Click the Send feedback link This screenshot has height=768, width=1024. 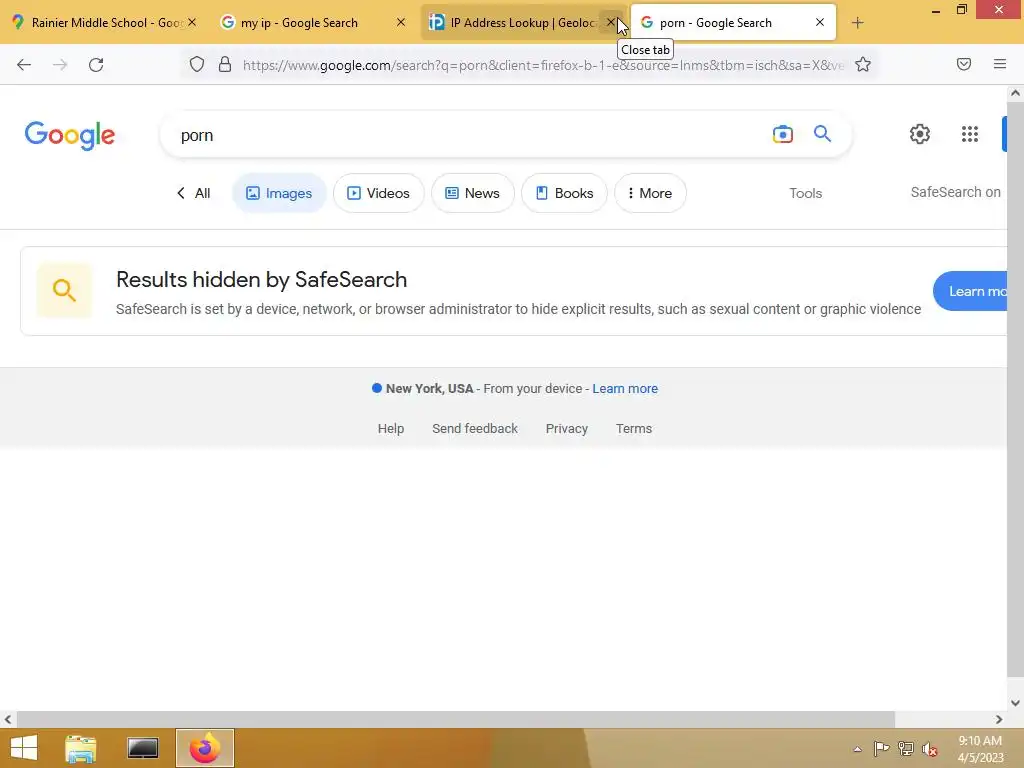[x=475, y=428]
